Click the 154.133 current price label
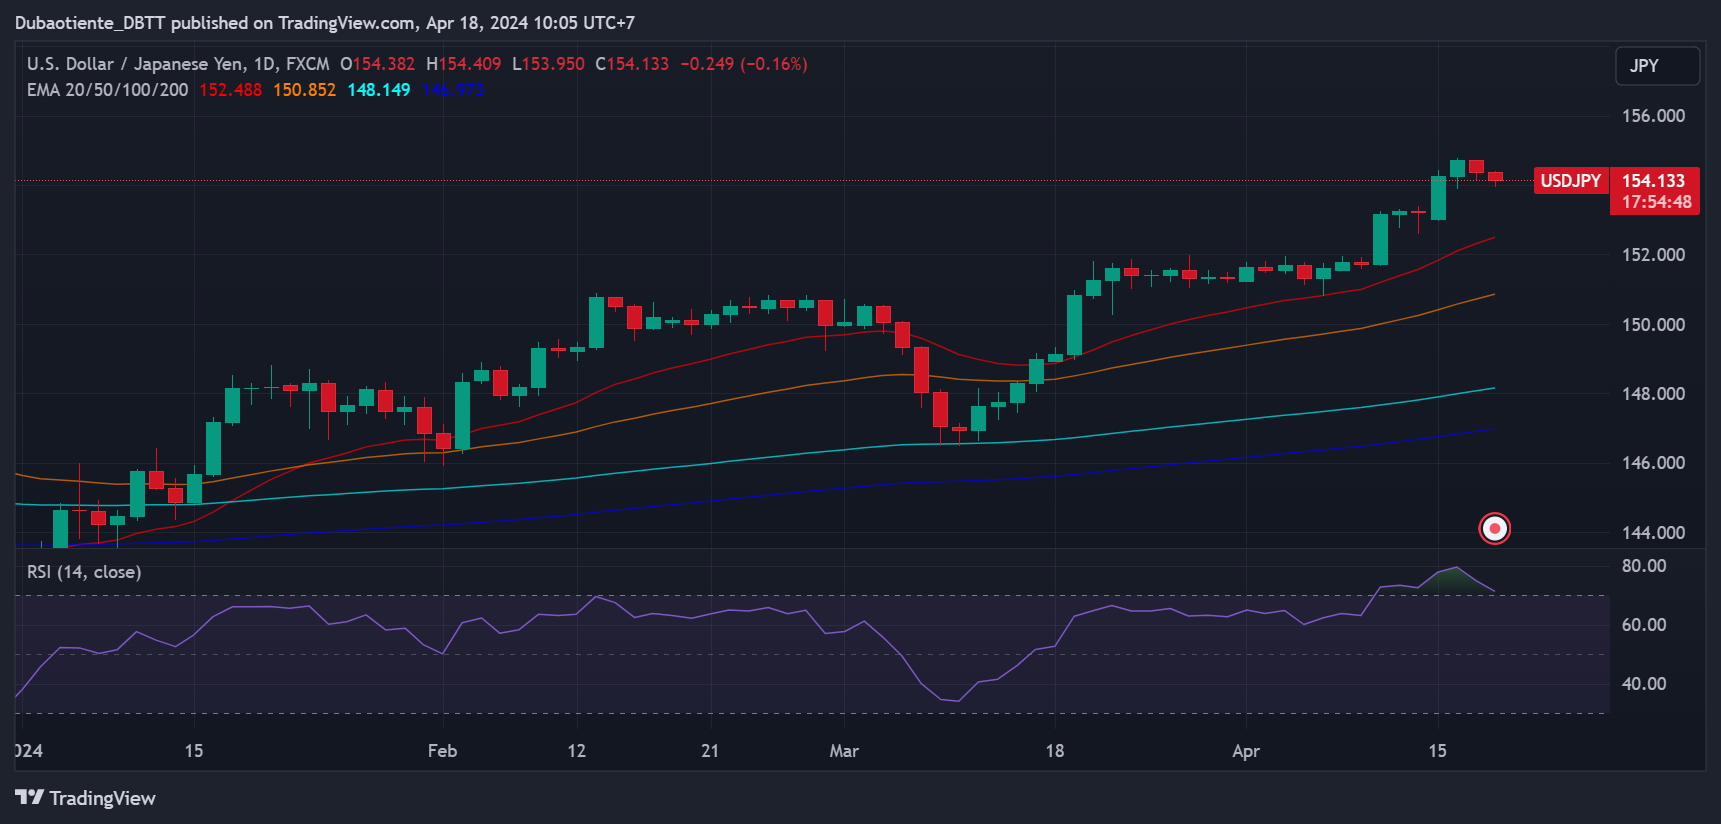The height and width of the screenshot is (824, 1721). (1653, 181)
